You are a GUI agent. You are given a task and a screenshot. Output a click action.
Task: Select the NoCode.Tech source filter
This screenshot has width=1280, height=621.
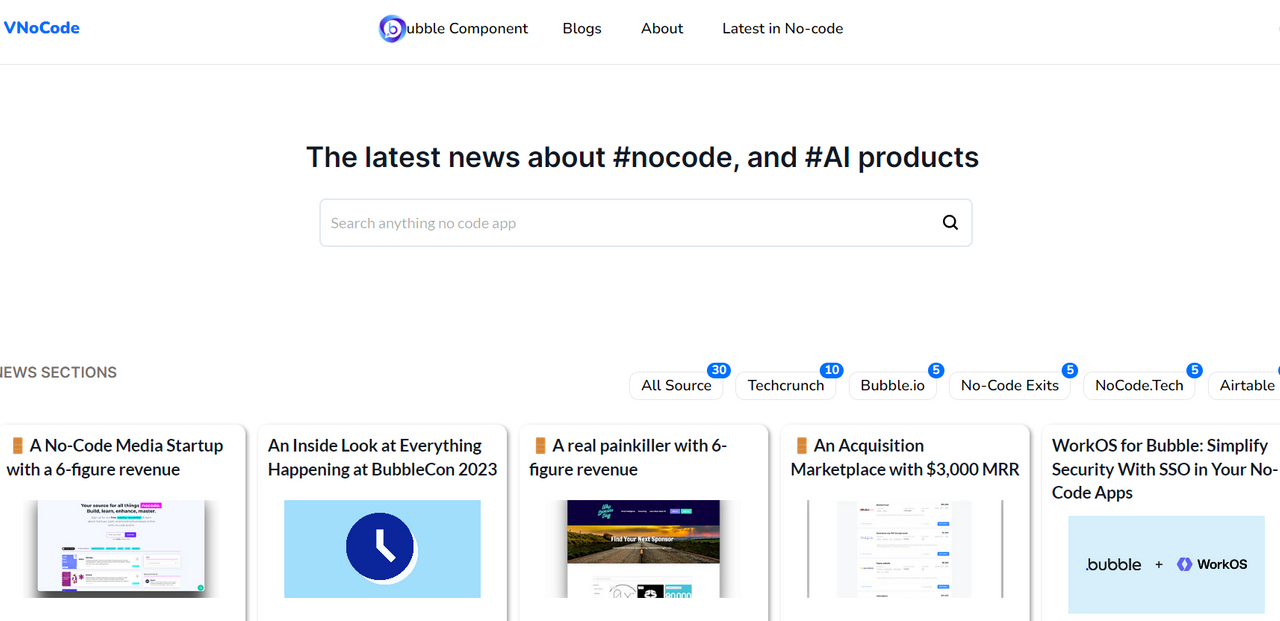tap(1139, 385)
